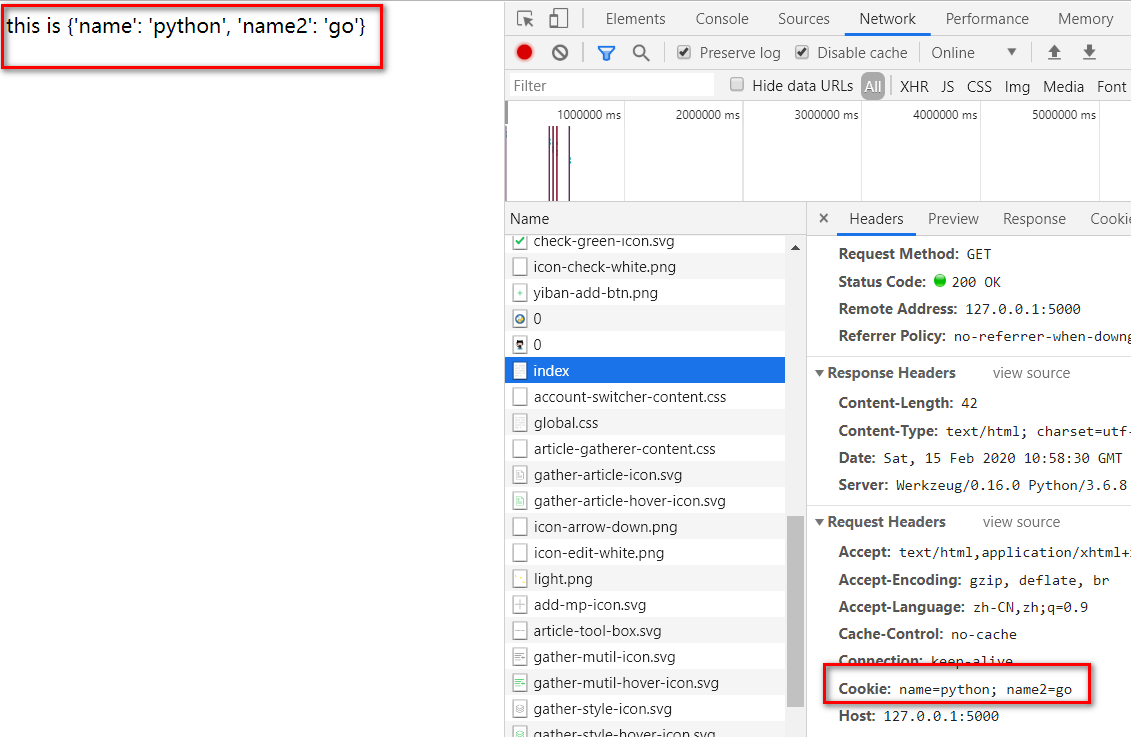
Task: Switch to the Console tab
Action: [721, 19]
